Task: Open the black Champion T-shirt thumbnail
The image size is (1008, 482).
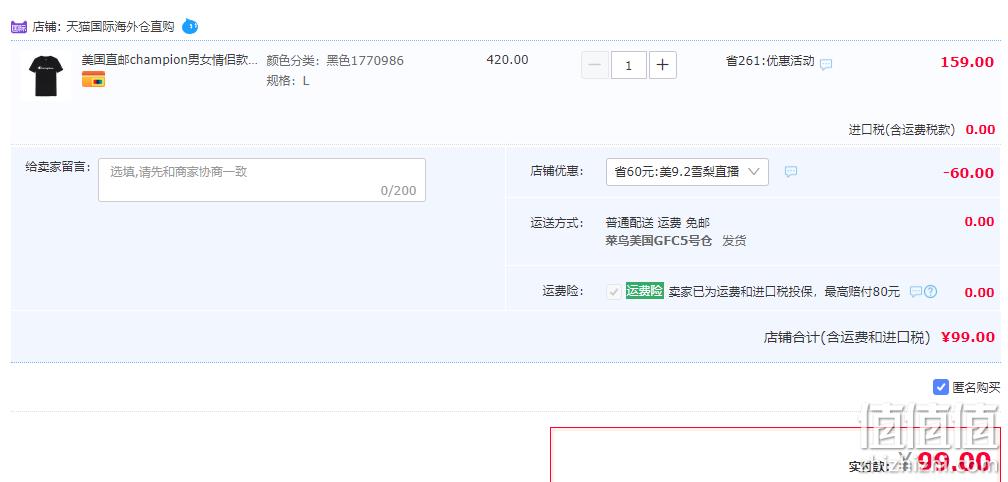Action: [45, 76]
